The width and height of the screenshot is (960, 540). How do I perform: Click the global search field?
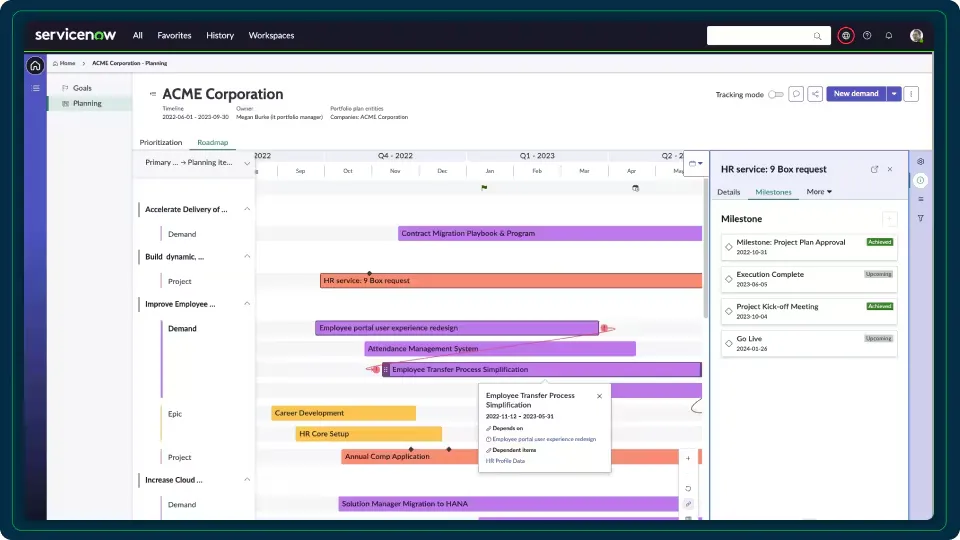click(x=768, y=36)
